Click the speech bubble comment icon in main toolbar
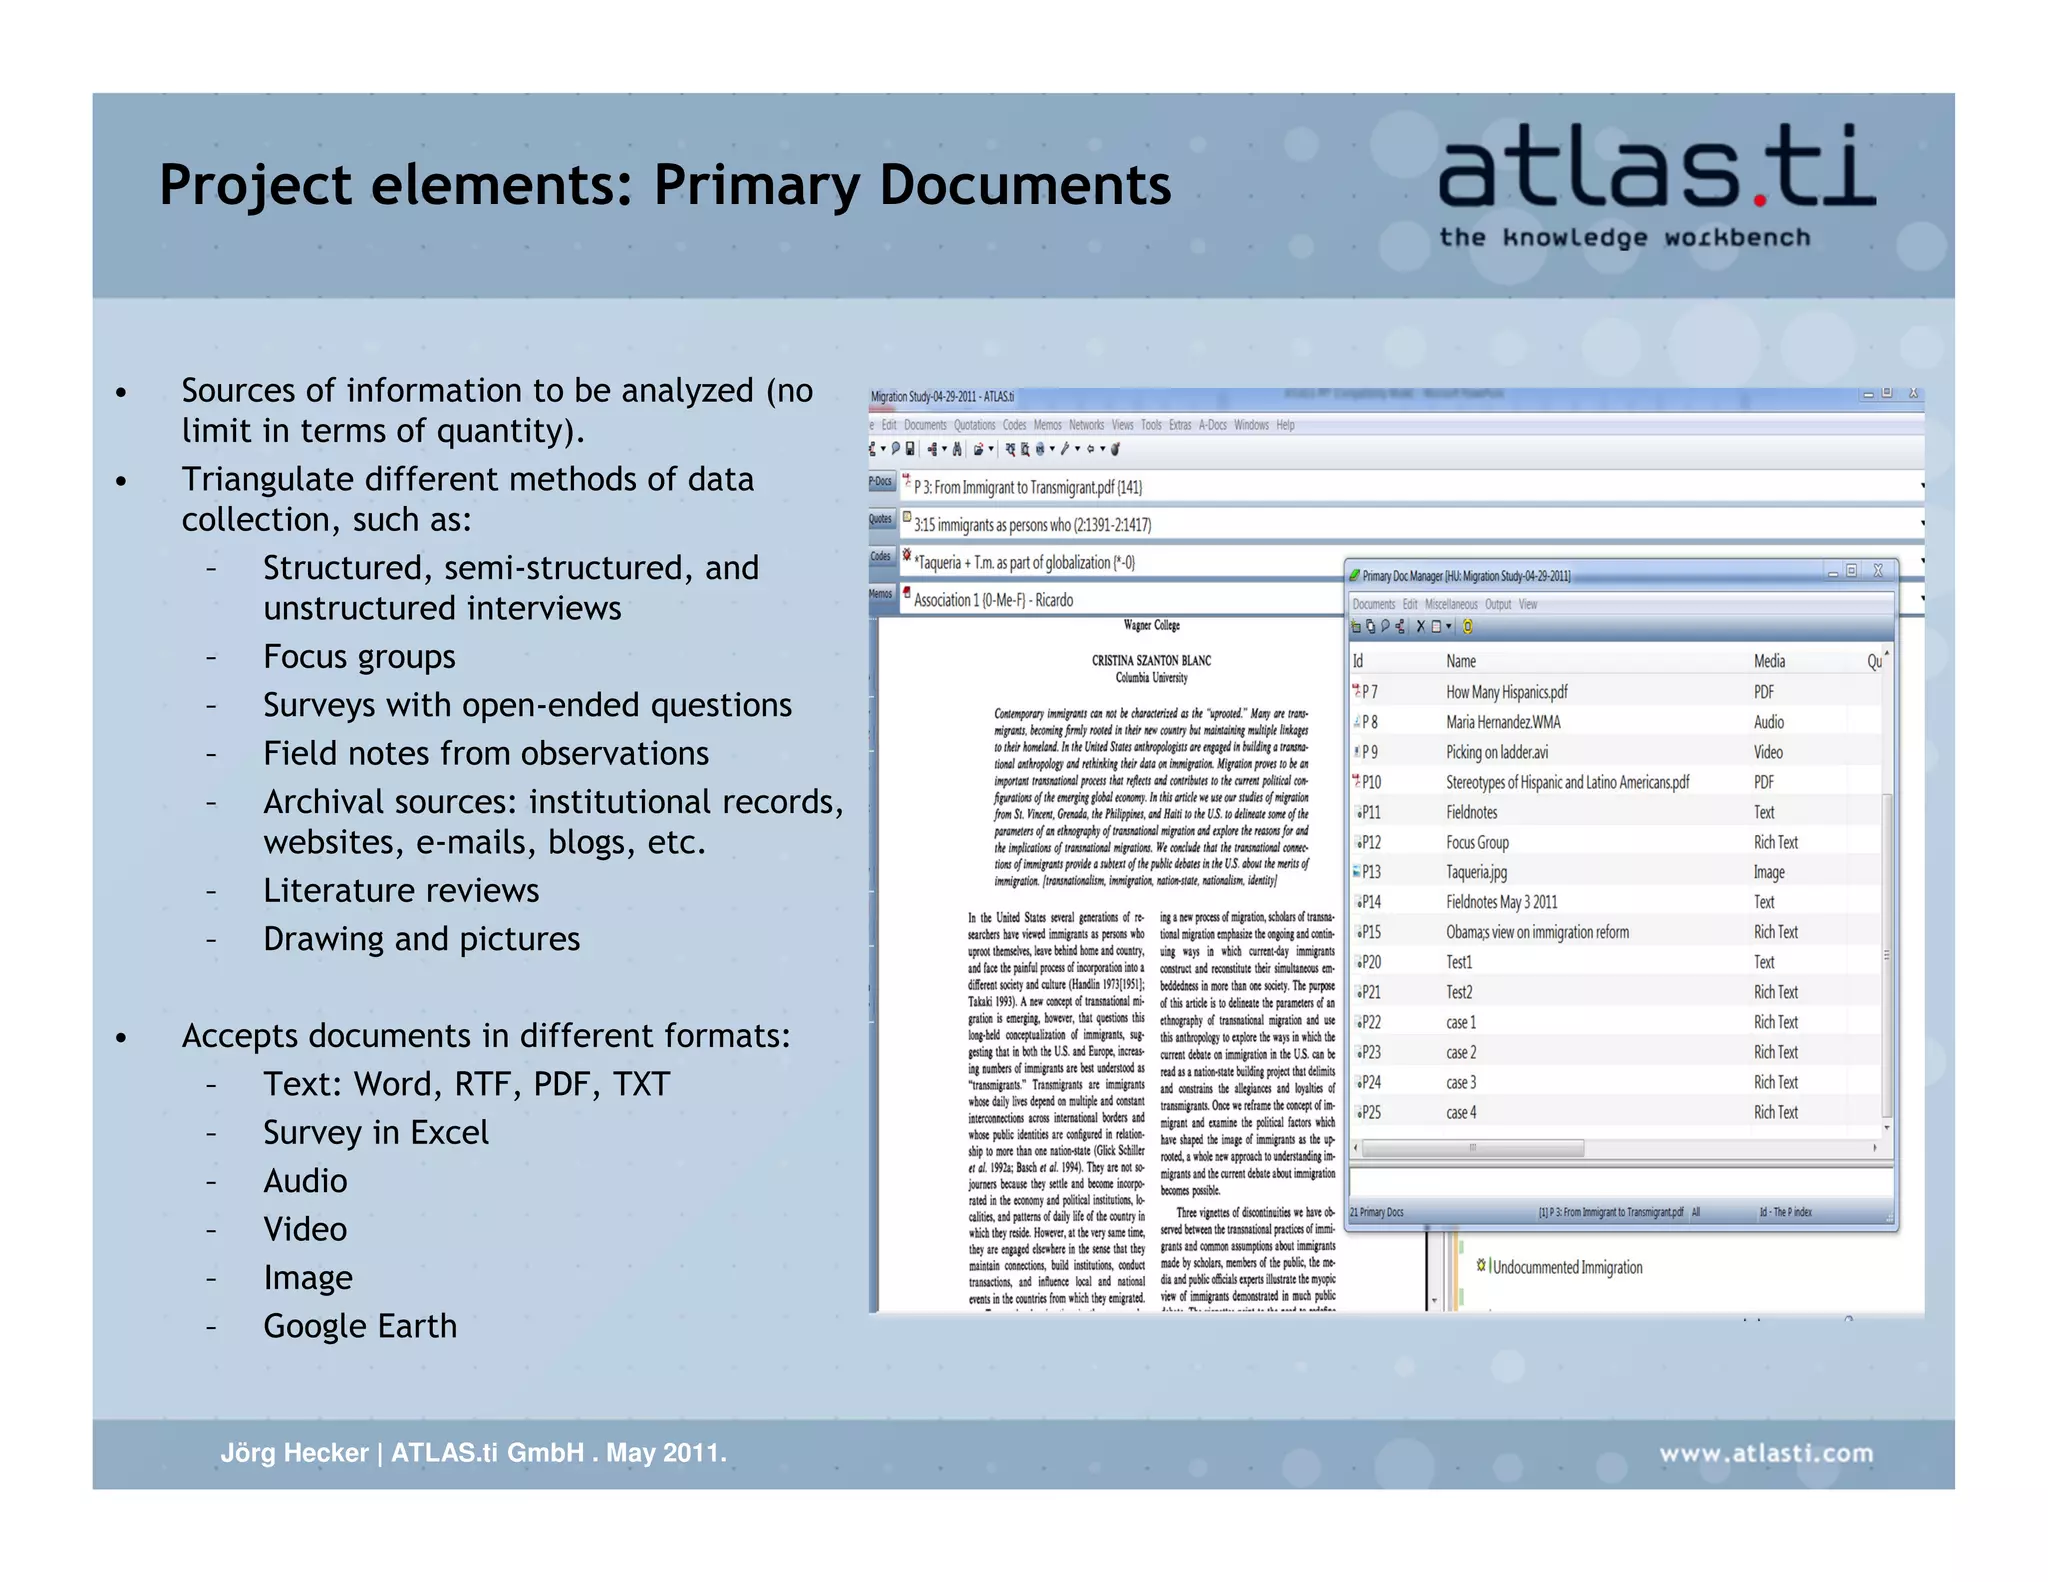Screen dimensions: 2048x1582 (x=896, y=449)
